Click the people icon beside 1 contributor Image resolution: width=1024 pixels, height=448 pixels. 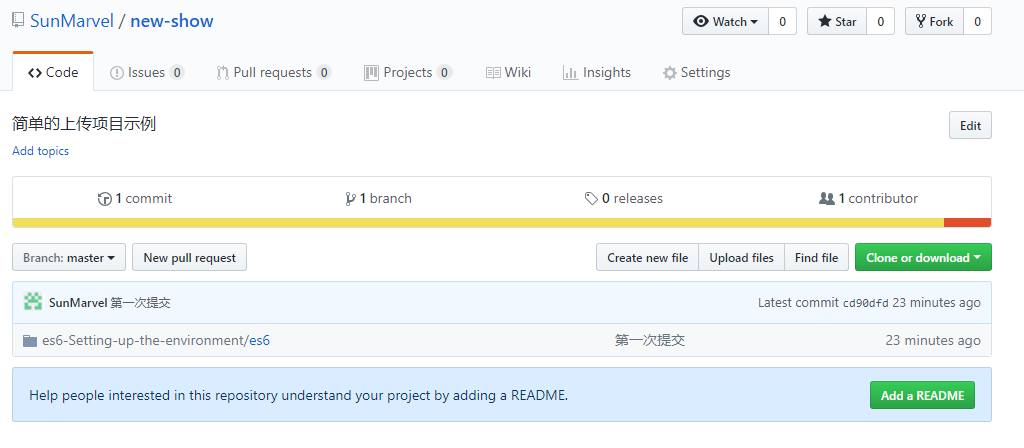point(827,199)
